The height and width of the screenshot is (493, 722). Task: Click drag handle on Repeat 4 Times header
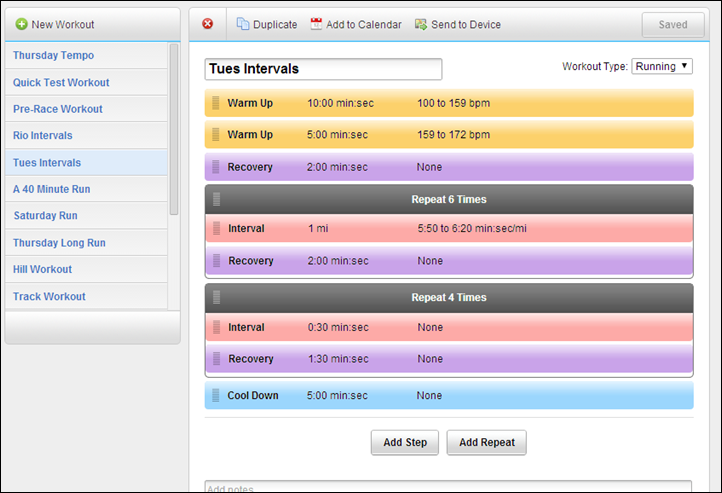[216, 297]
